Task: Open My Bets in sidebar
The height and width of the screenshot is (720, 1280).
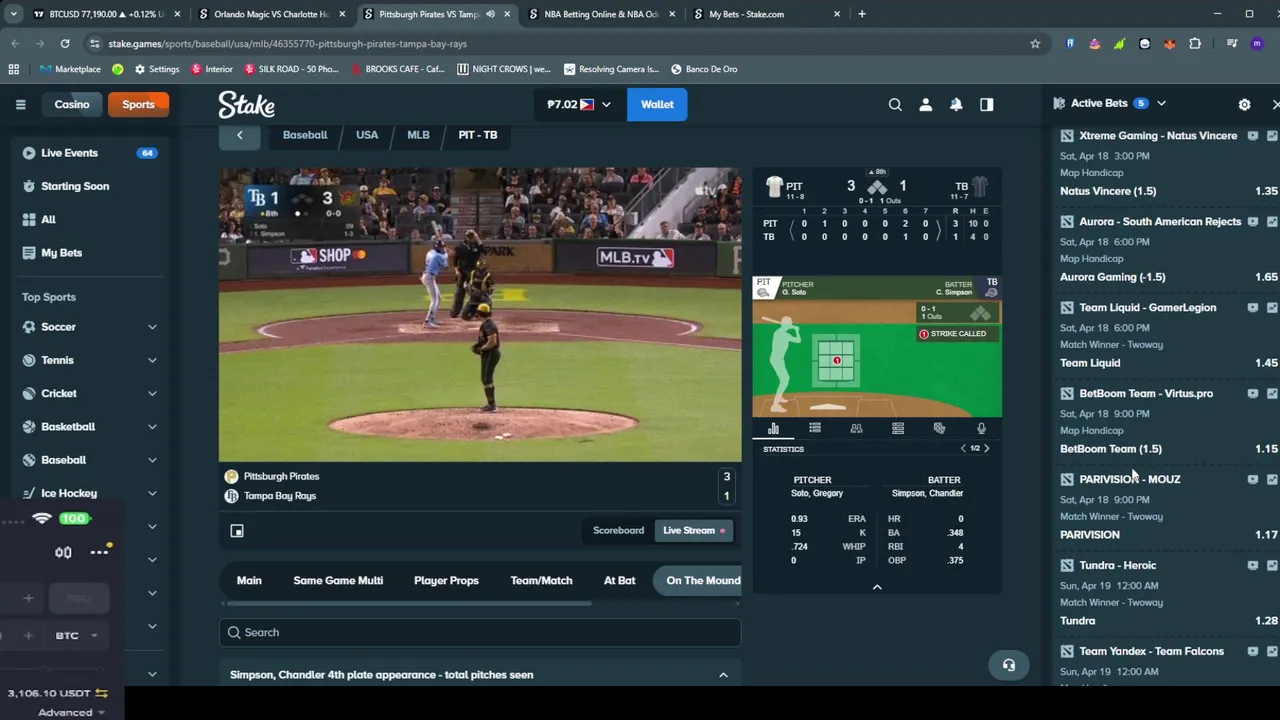Action: coord(61,253)
